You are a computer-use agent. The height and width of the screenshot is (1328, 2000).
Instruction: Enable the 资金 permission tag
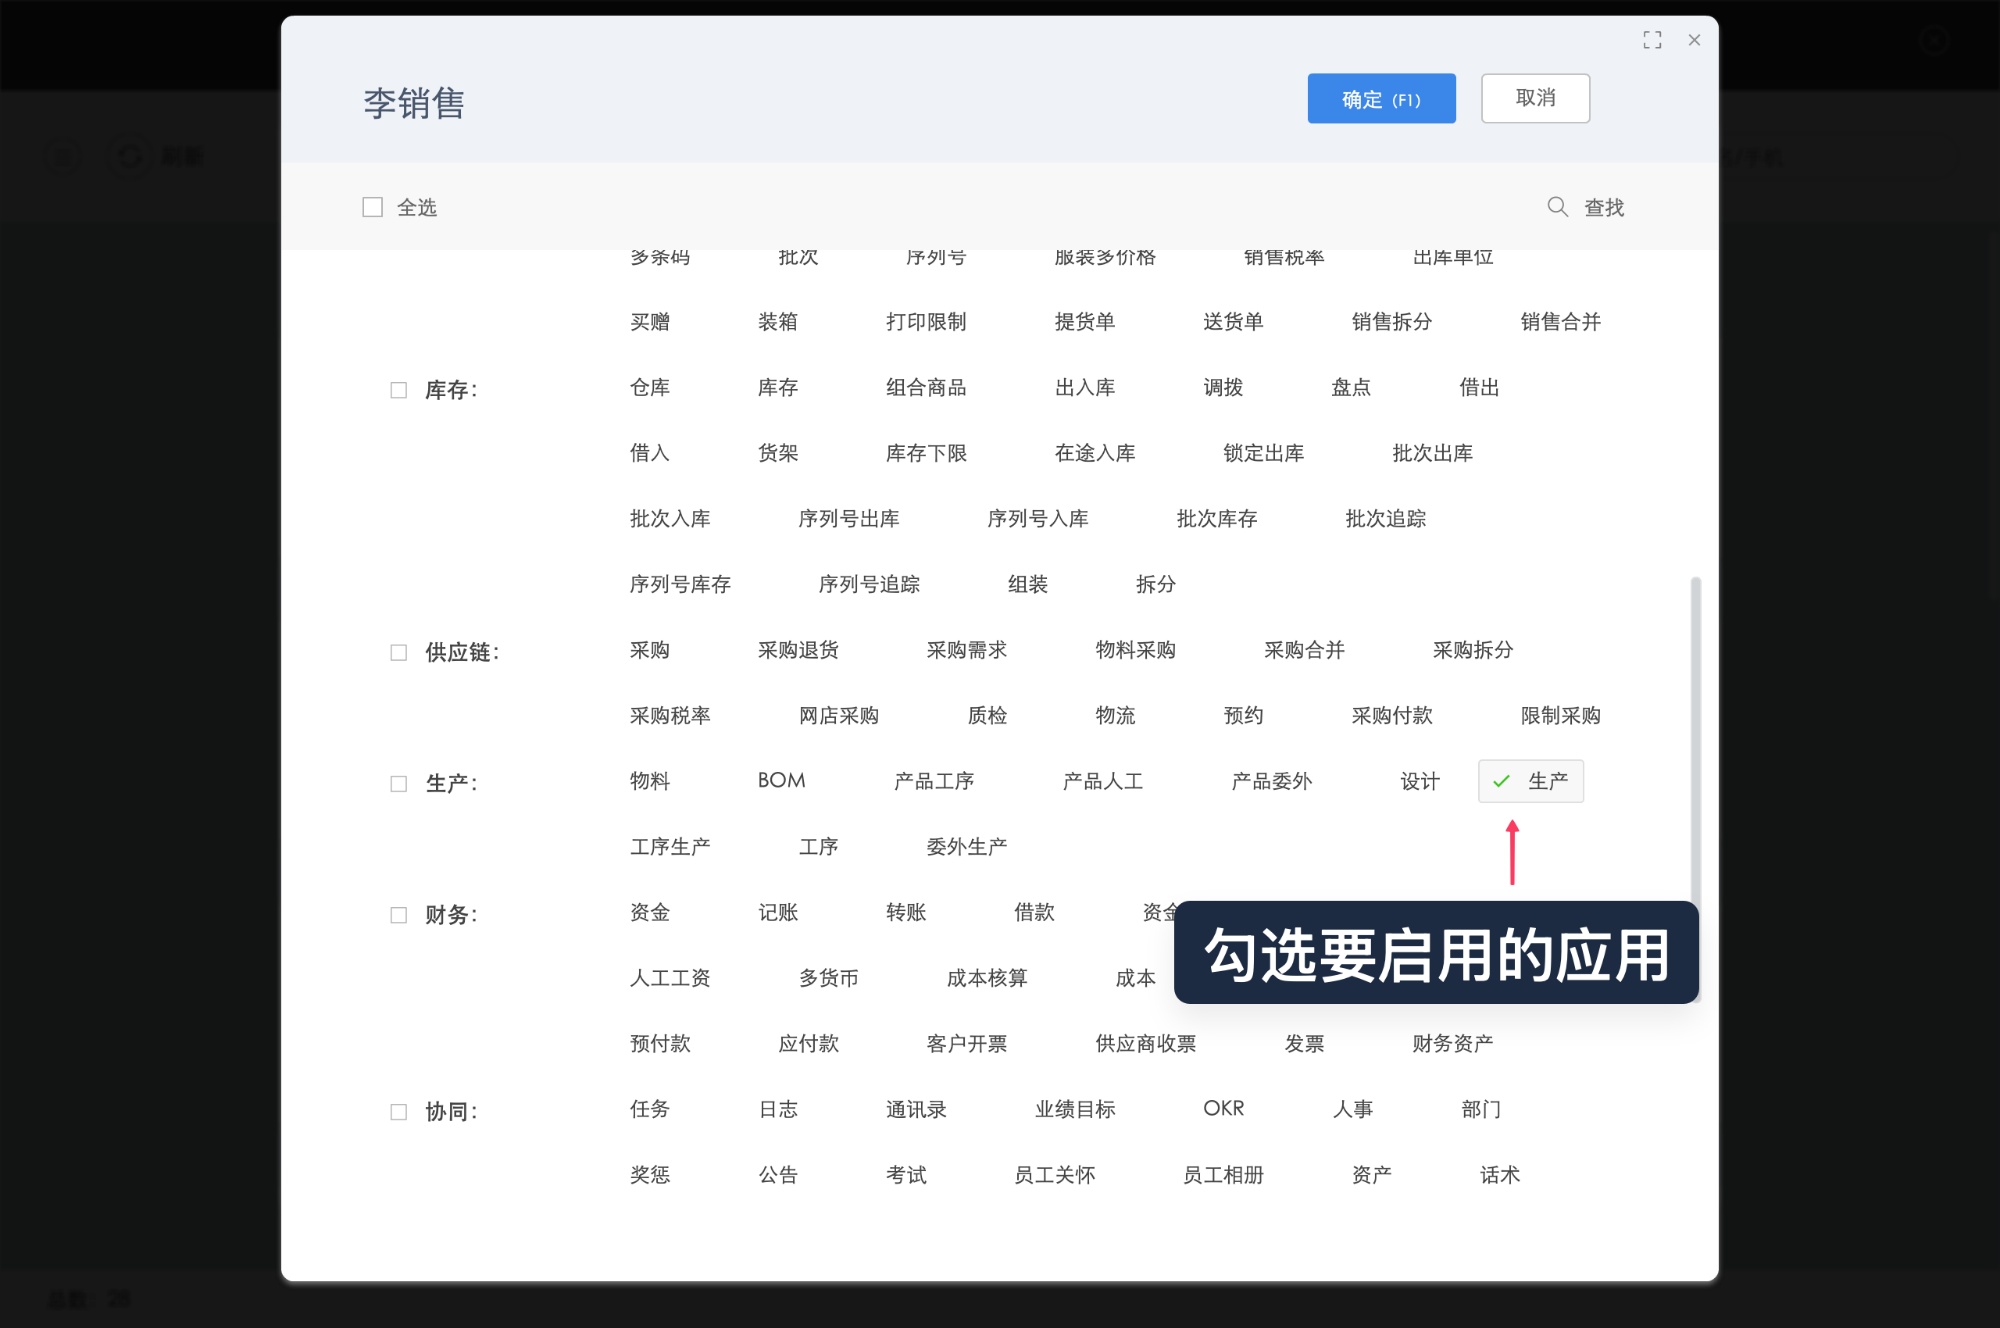point(650,912)
